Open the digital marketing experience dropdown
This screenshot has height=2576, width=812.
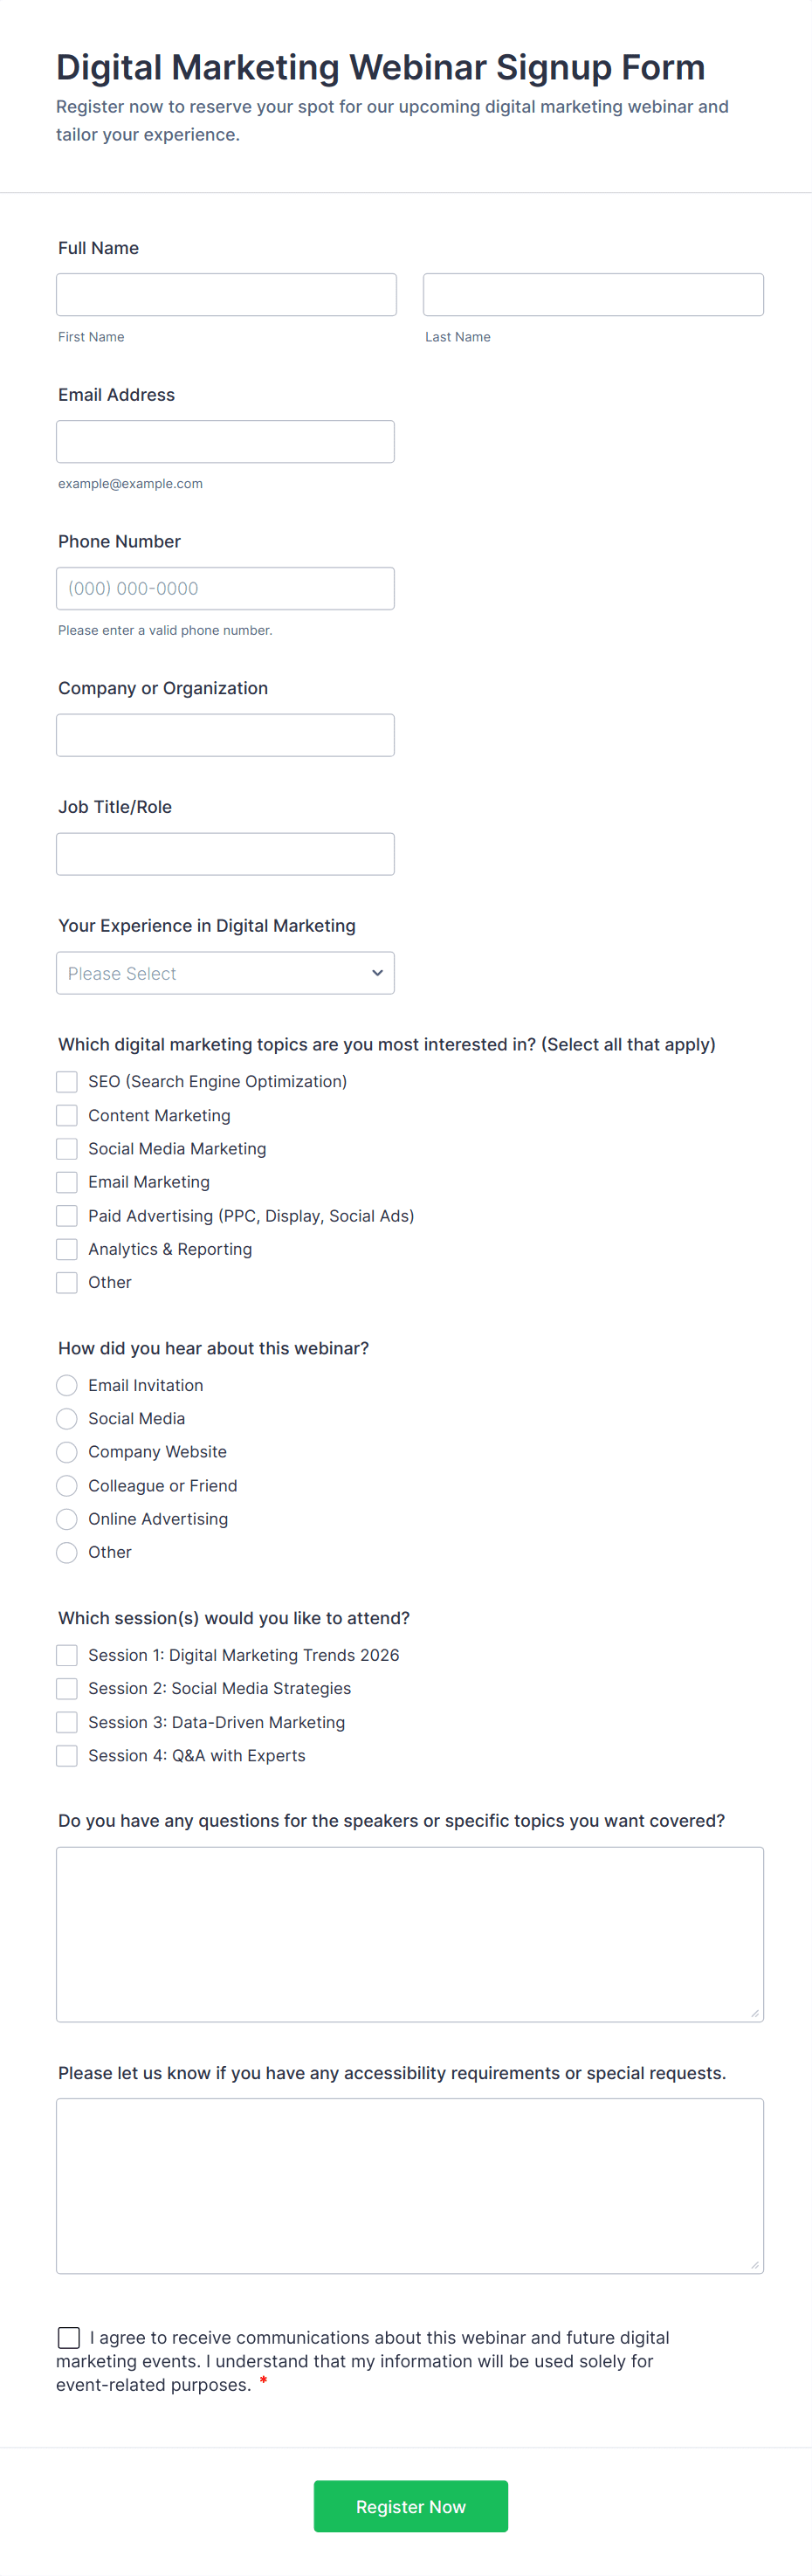coord(225,972)
